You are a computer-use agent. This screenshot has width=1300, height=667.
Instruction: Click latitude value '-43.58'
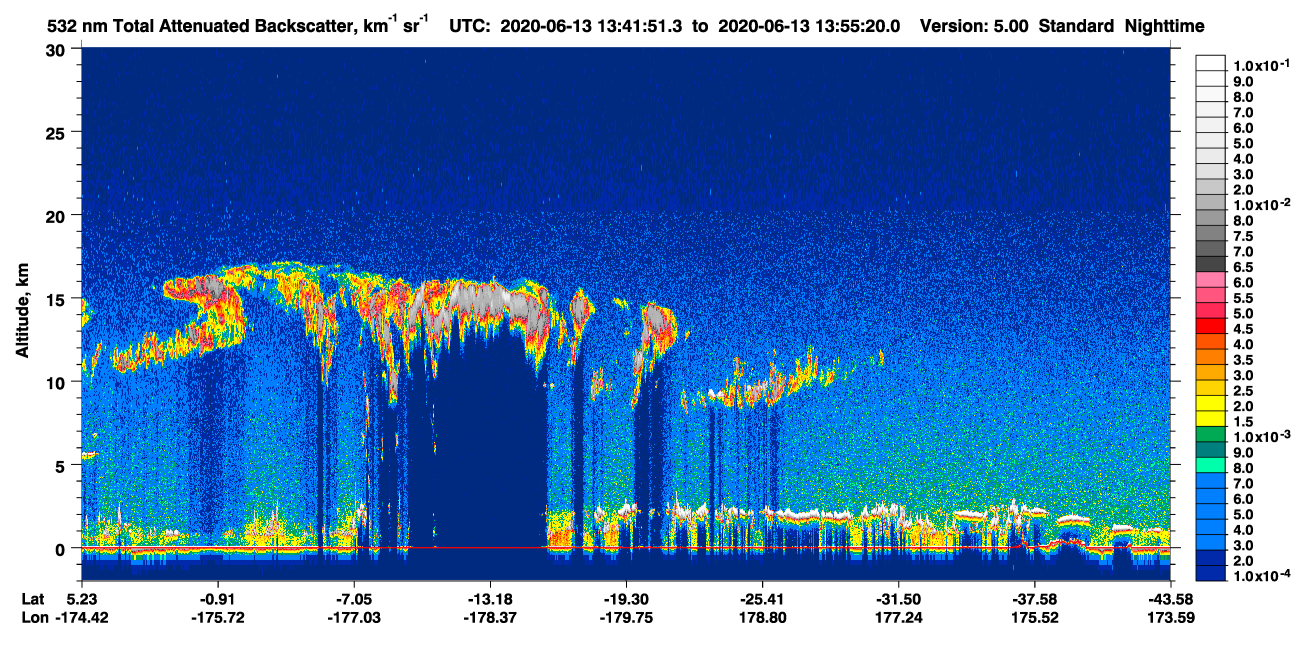[x=1170, y=599]
